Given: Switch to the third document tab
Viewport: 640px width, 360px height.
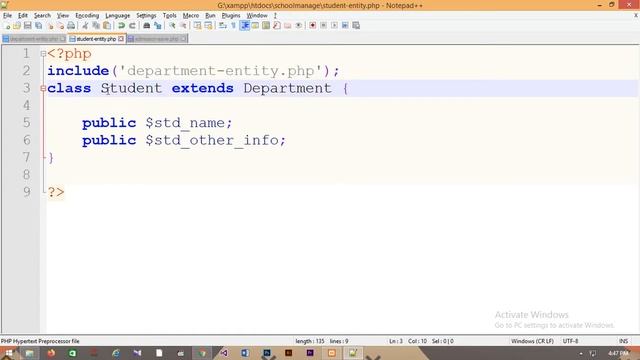Looking at the screenshot, I should click(x=157, y=39).
